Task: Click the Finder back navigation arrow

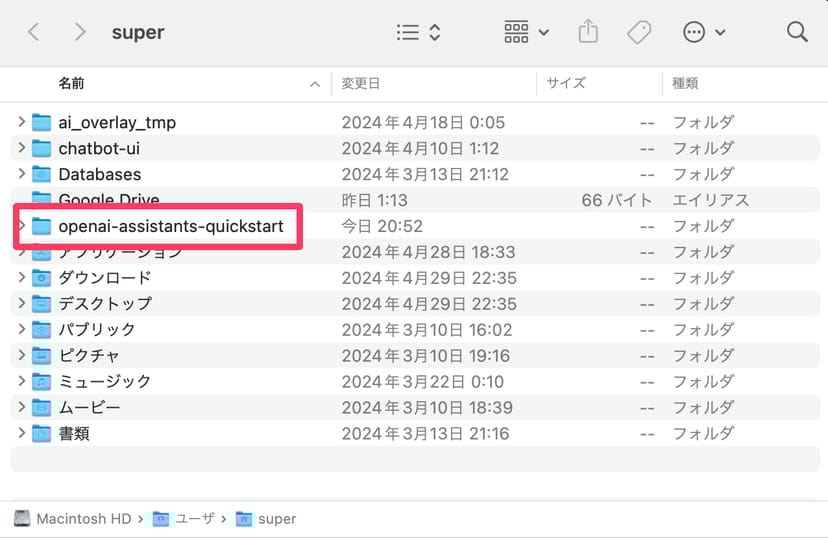Action: pyautogui.click(x=34, y=32)
